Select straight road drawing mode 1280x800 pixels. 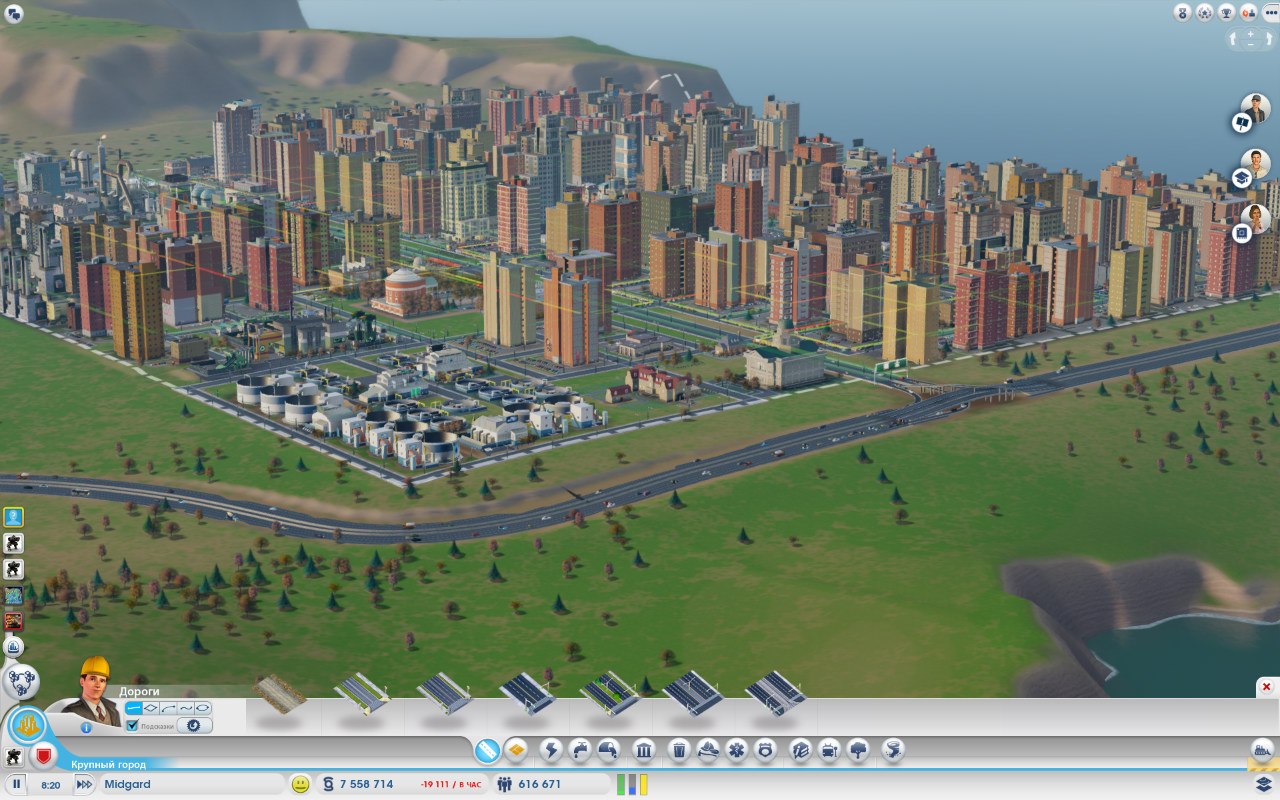pos(134,708)
